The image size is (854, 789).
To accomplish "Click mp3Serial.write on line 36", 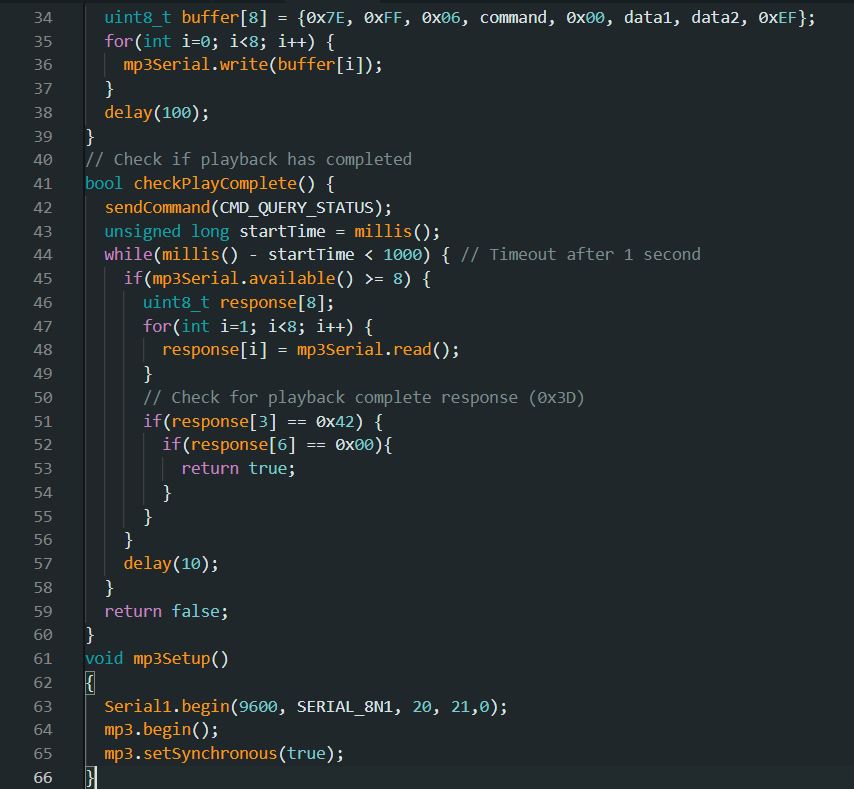I will click(x=196, y=64).
